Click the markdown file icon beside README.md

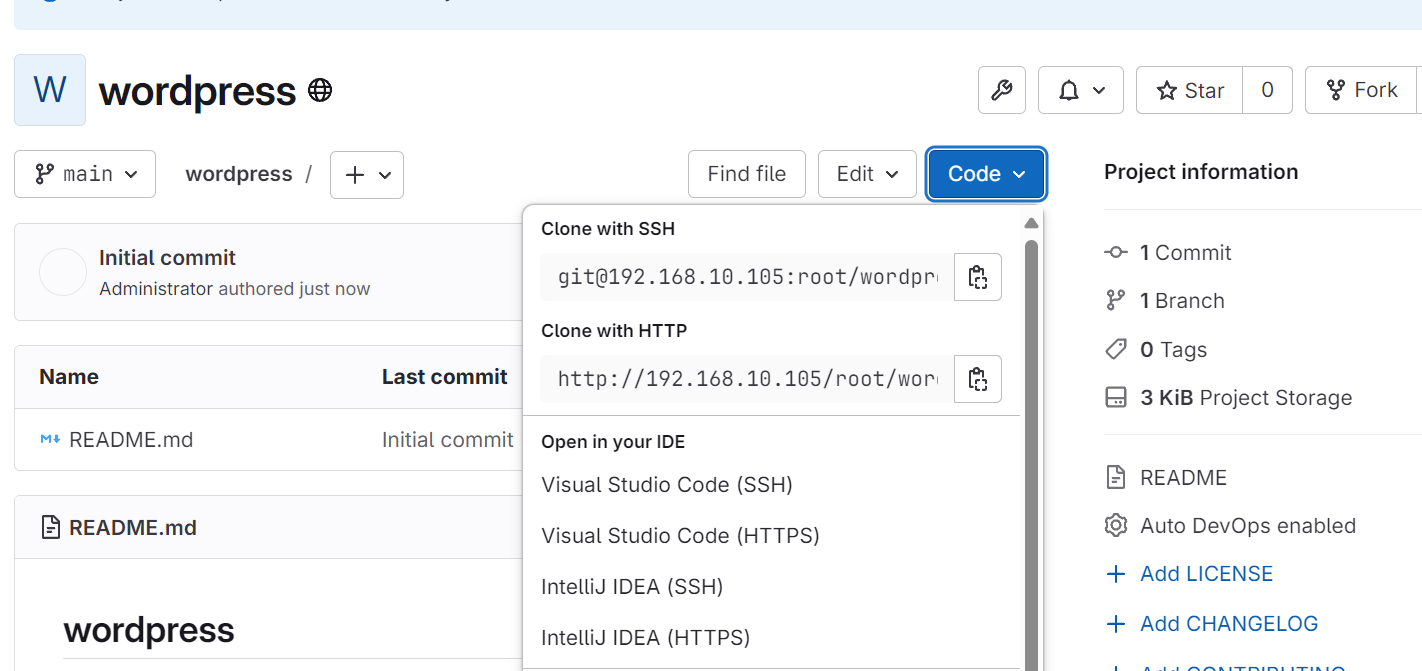coord(50,439)
